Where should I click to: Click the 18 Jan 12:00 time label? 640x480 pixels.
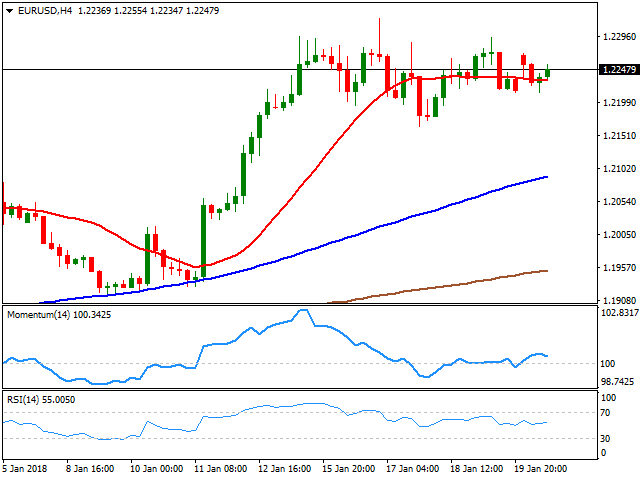click(x=476, y=469)
